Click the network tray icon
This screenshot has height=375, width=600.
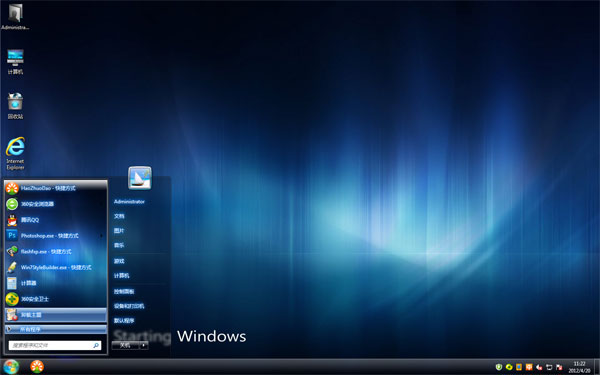[x=549, y=367]
